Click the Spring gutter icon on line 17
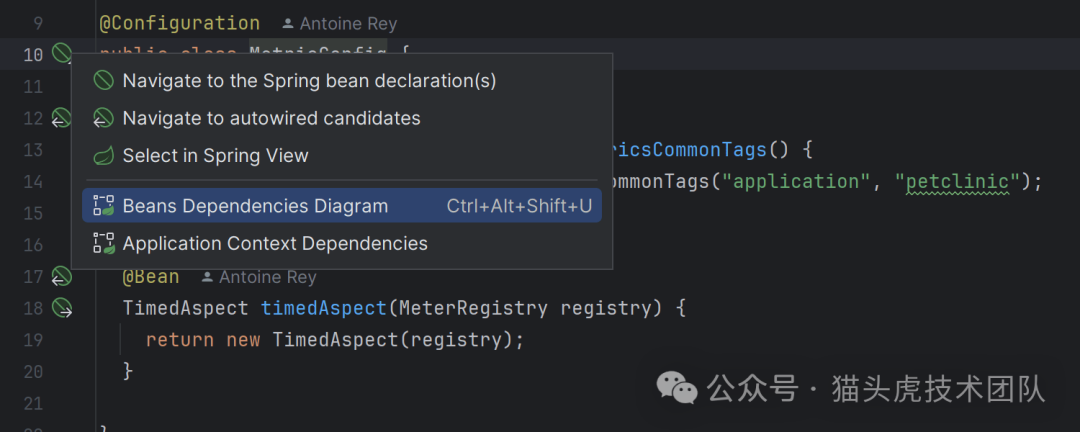The image size is (1080, 432). pos(62,276)
